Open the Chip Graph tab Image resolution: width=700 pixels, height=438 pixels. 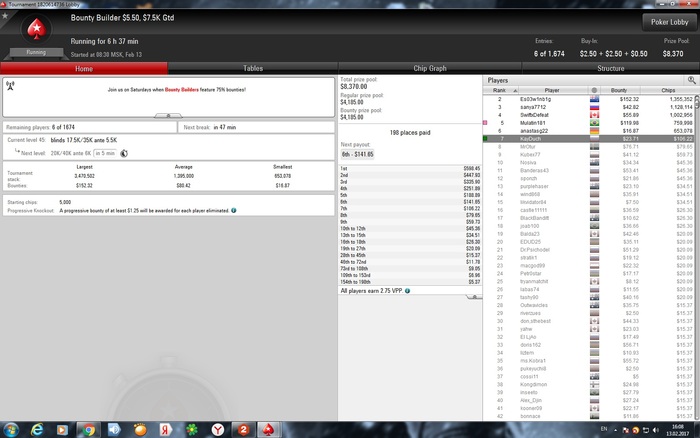pos(429,68)
